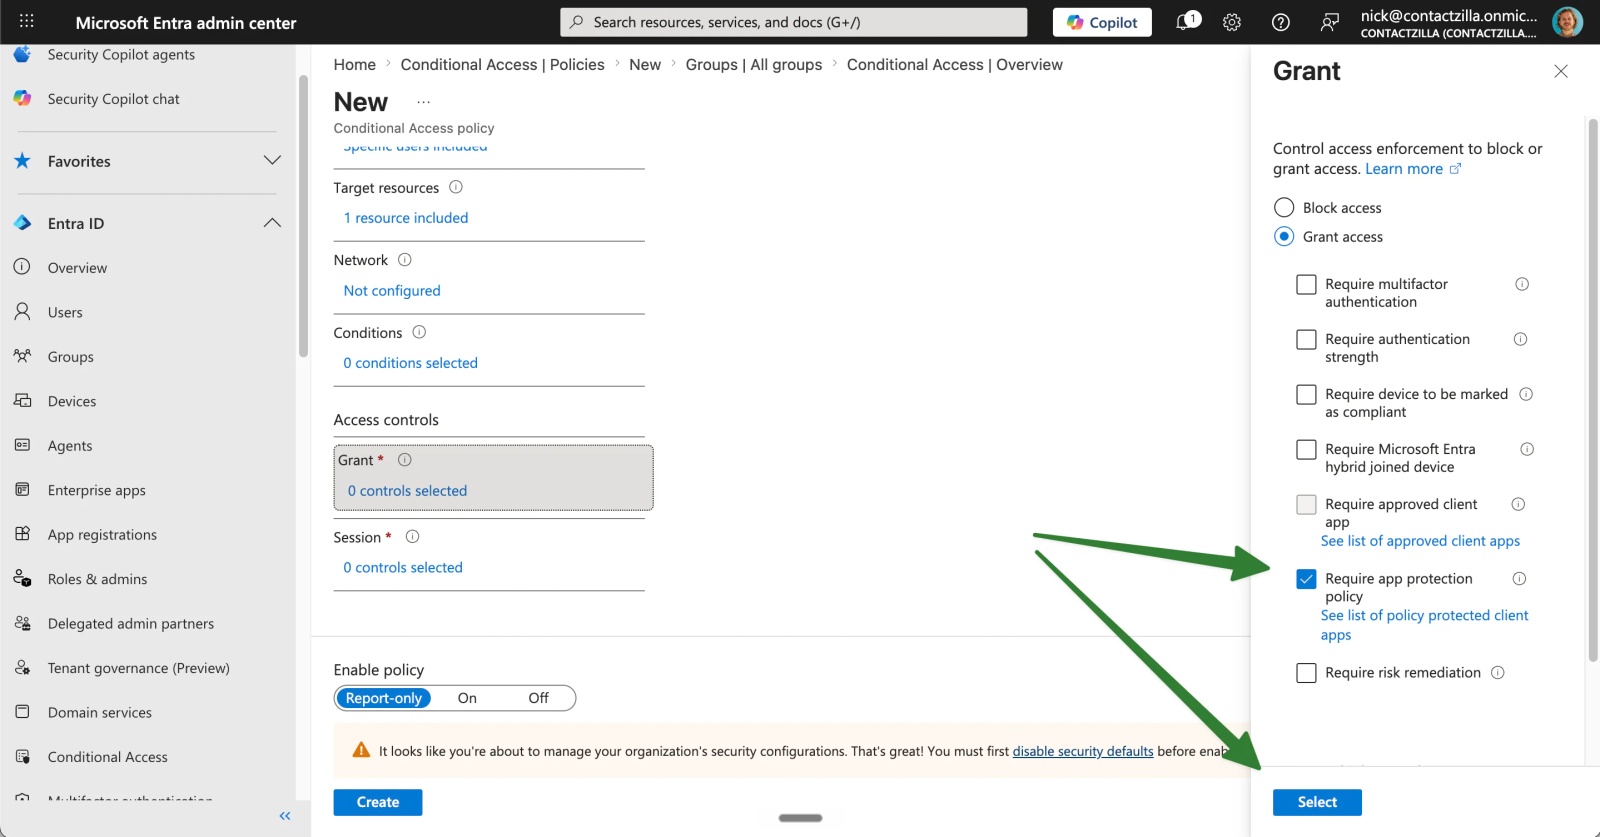Click the Create button

(378, 802)
